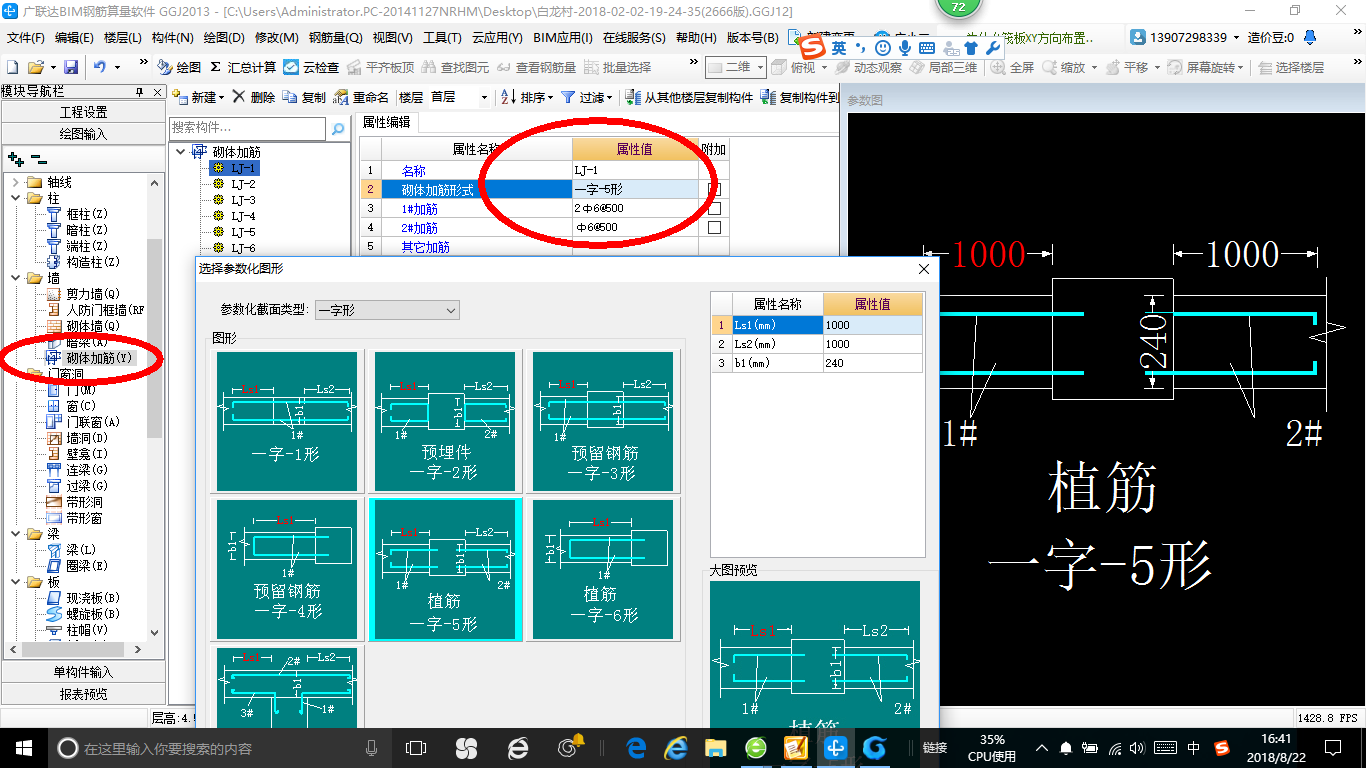Choose 植筋 一字-6形 shape thumbnail
This screenshot has height=768, width=1366.
pyautogui.click(x=603, y=569)
